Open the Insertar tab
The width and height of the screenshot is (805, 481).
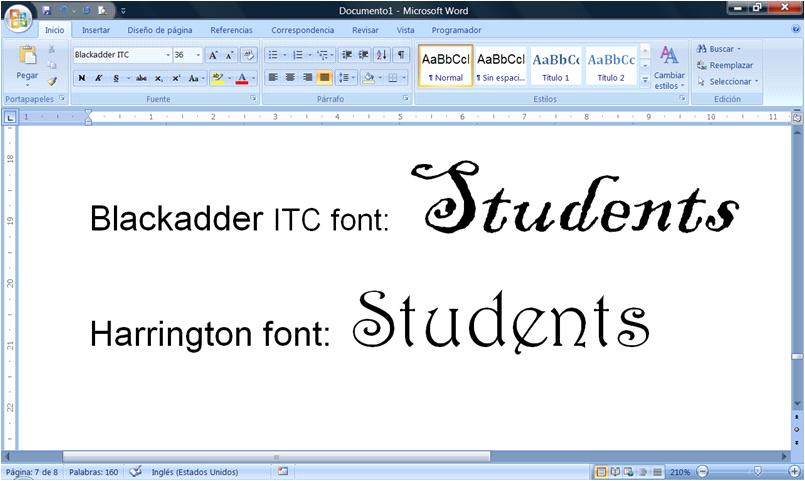(x=96, y=30)
